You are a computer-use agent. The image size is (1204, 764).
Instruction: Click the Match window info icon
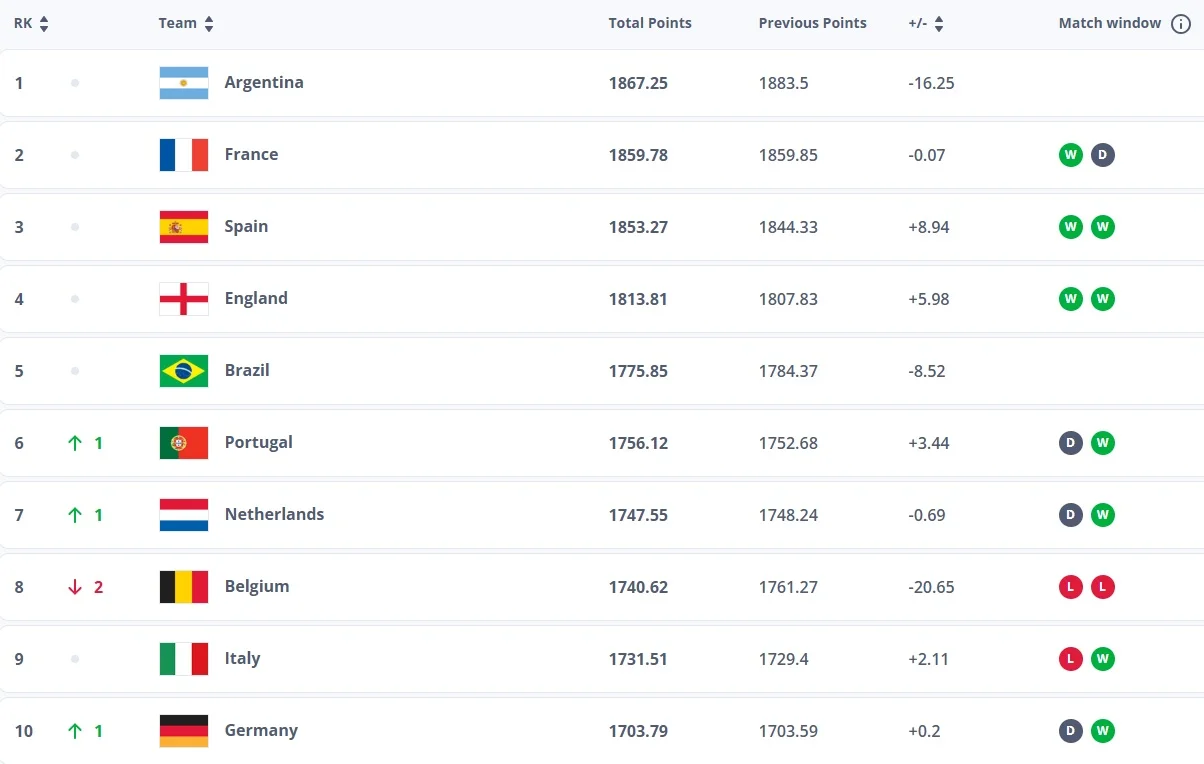[1180, 24]
